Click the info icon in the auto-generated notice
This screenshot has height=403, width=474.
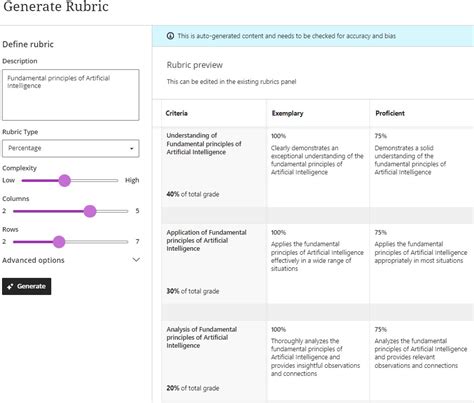coord(170,36)
